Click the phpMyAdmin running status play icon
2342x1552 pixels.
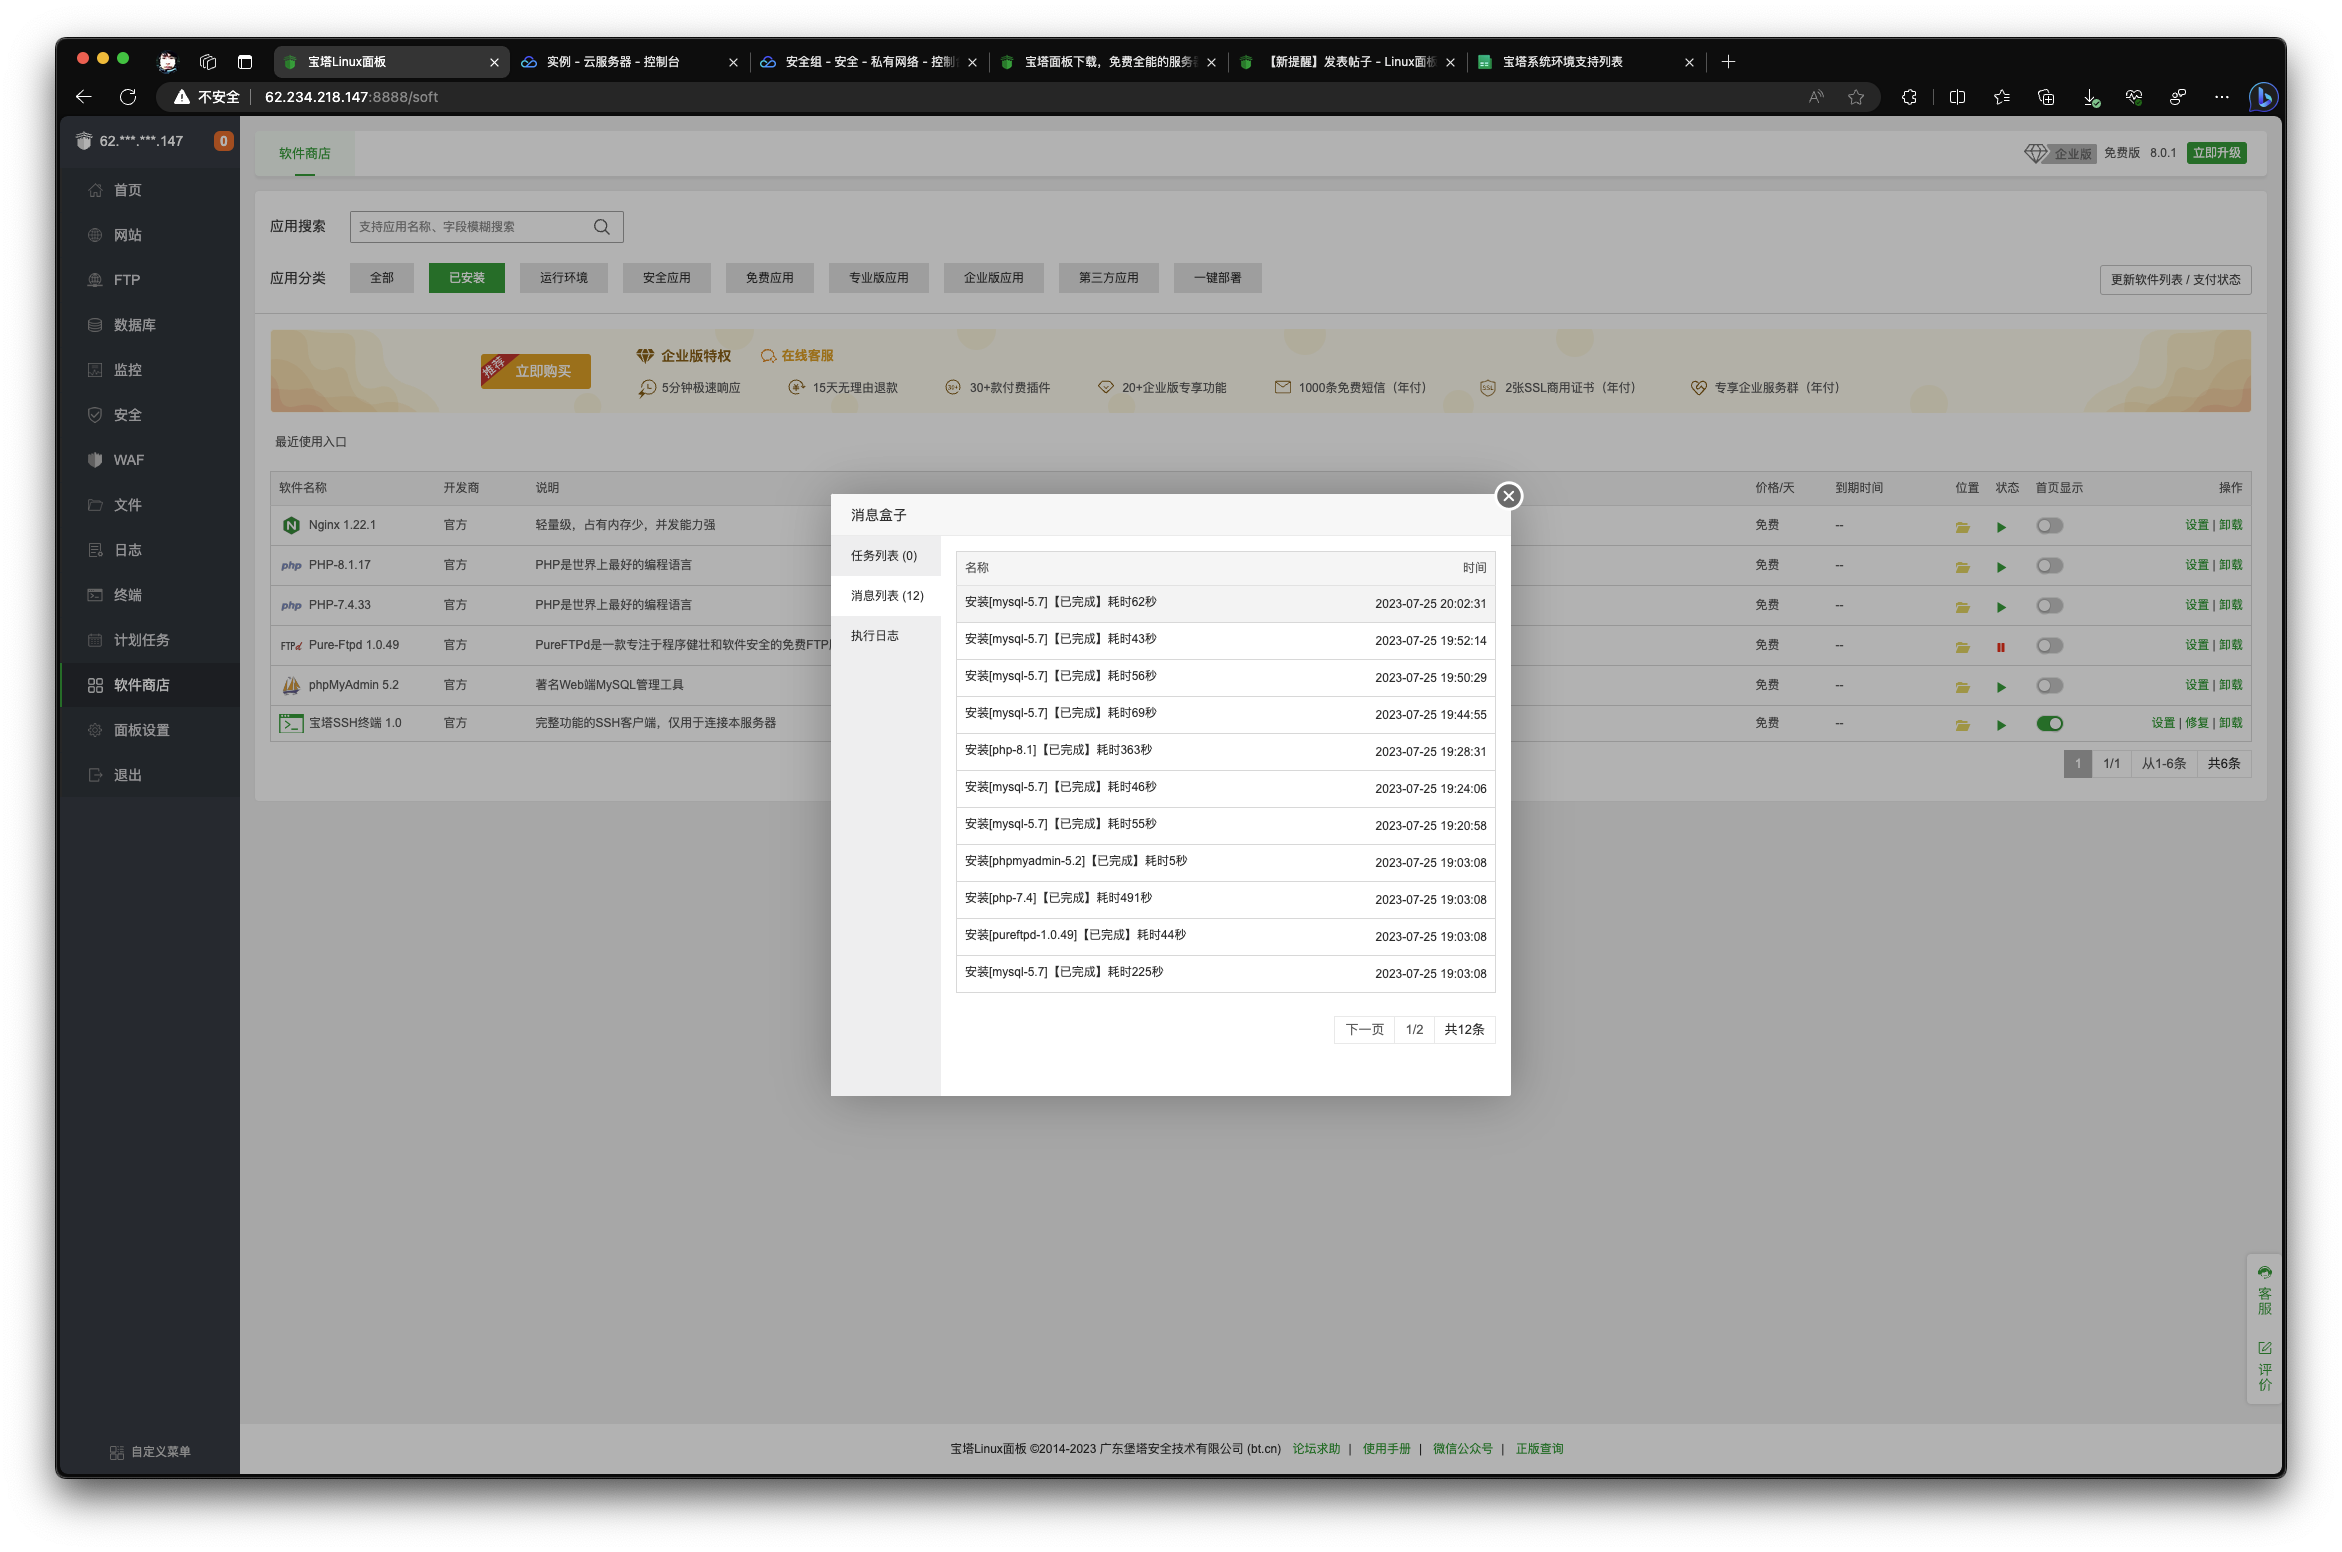coord(2001,687)
